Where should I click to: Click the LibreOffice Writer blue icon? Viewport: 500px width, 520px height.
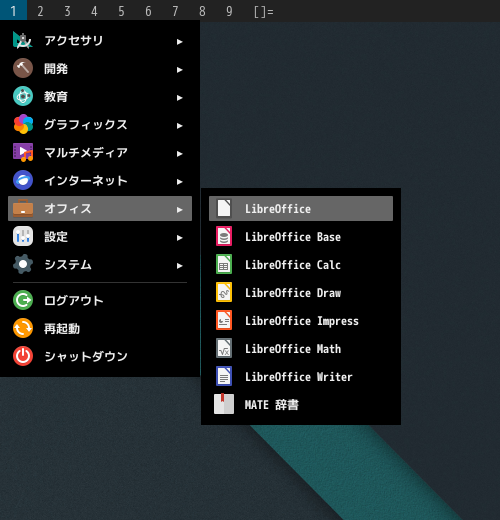point(224,376)
